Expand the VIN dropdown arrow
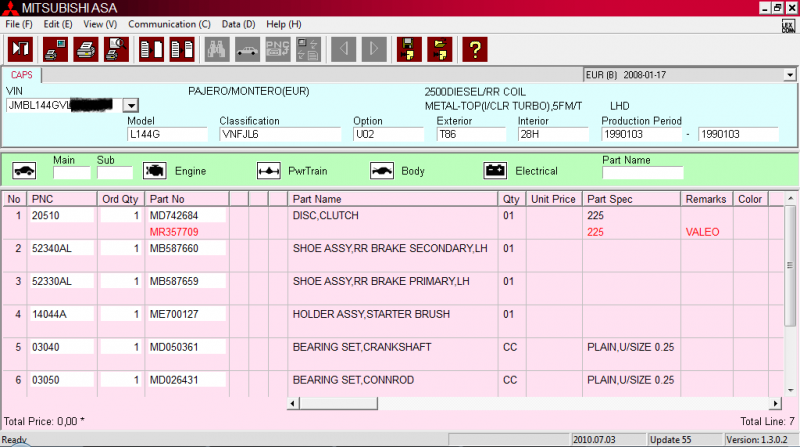The height and width of the screenshot is (447, 800). click(131, 106)
